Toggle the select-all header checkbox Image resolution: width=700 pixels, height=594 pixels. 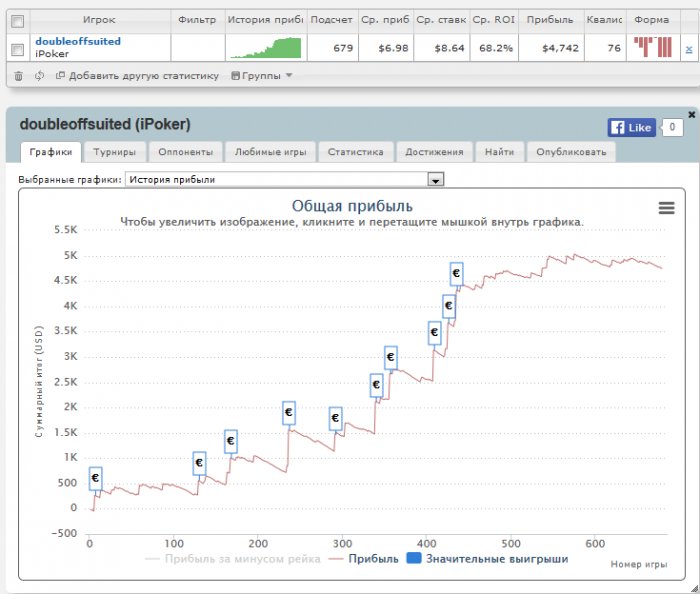point(16,20)
